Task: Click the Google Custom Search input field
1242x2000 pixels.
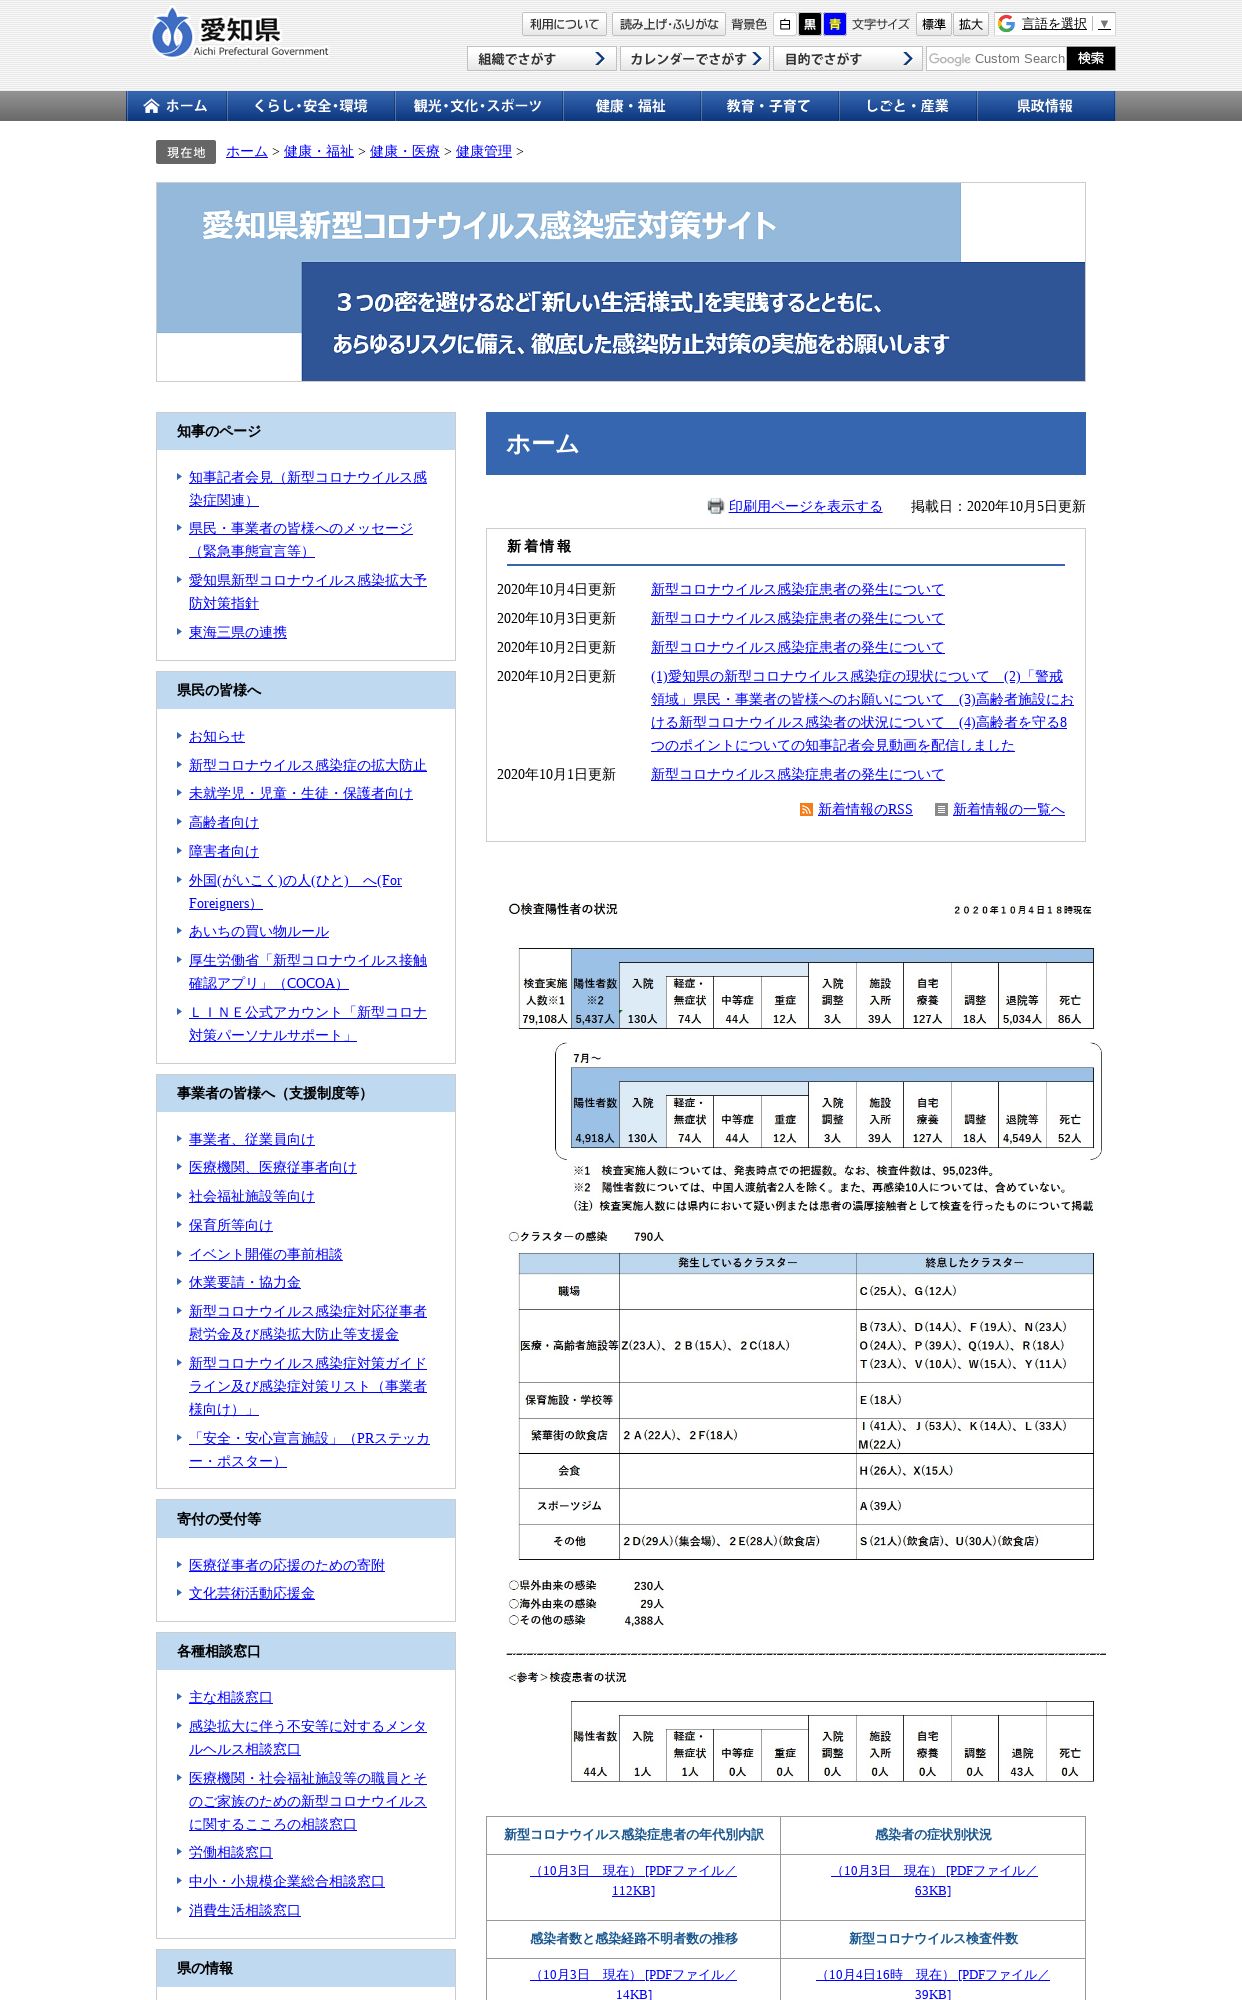Action: coord(996,59)
